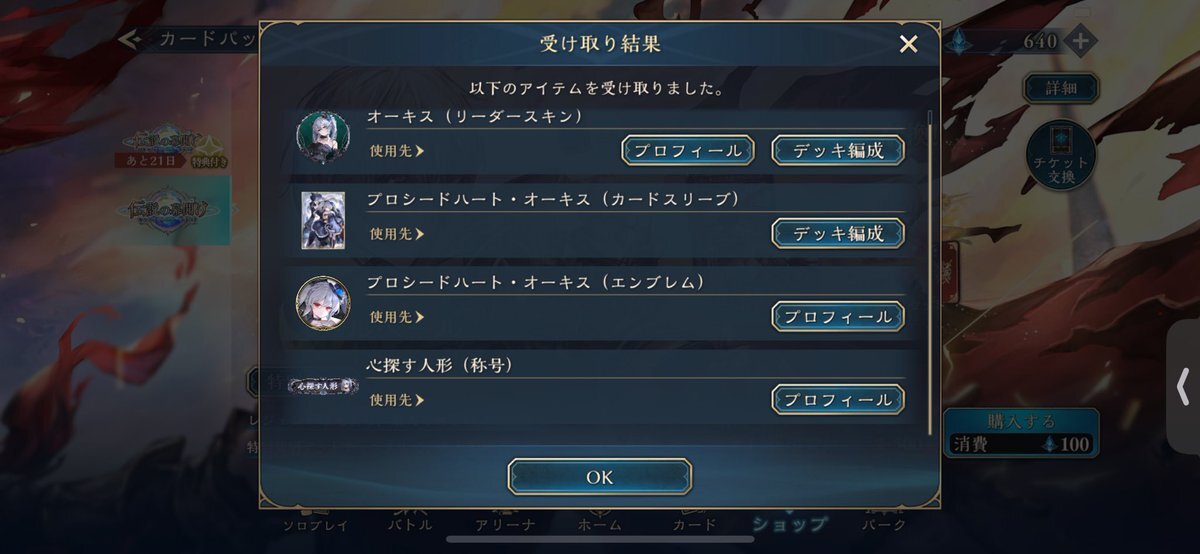Go back with the カードパック arrow

click(x=128, y=39)
